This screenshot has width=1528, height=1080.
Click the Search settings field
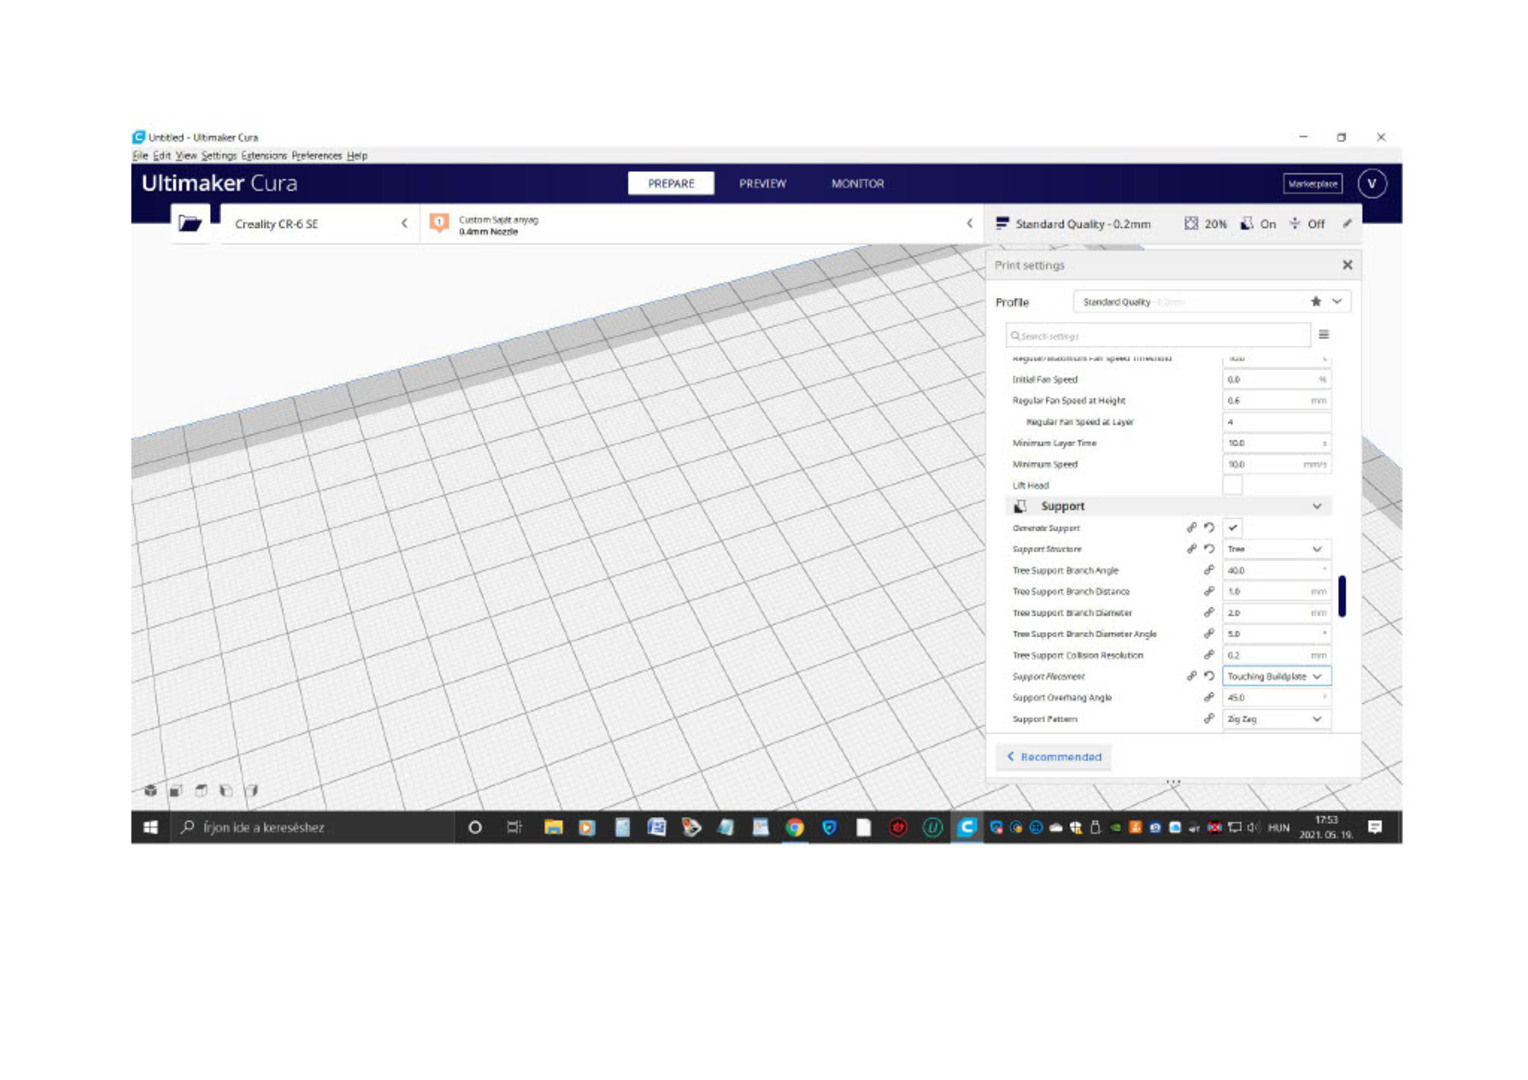(x=1158, y=336)
